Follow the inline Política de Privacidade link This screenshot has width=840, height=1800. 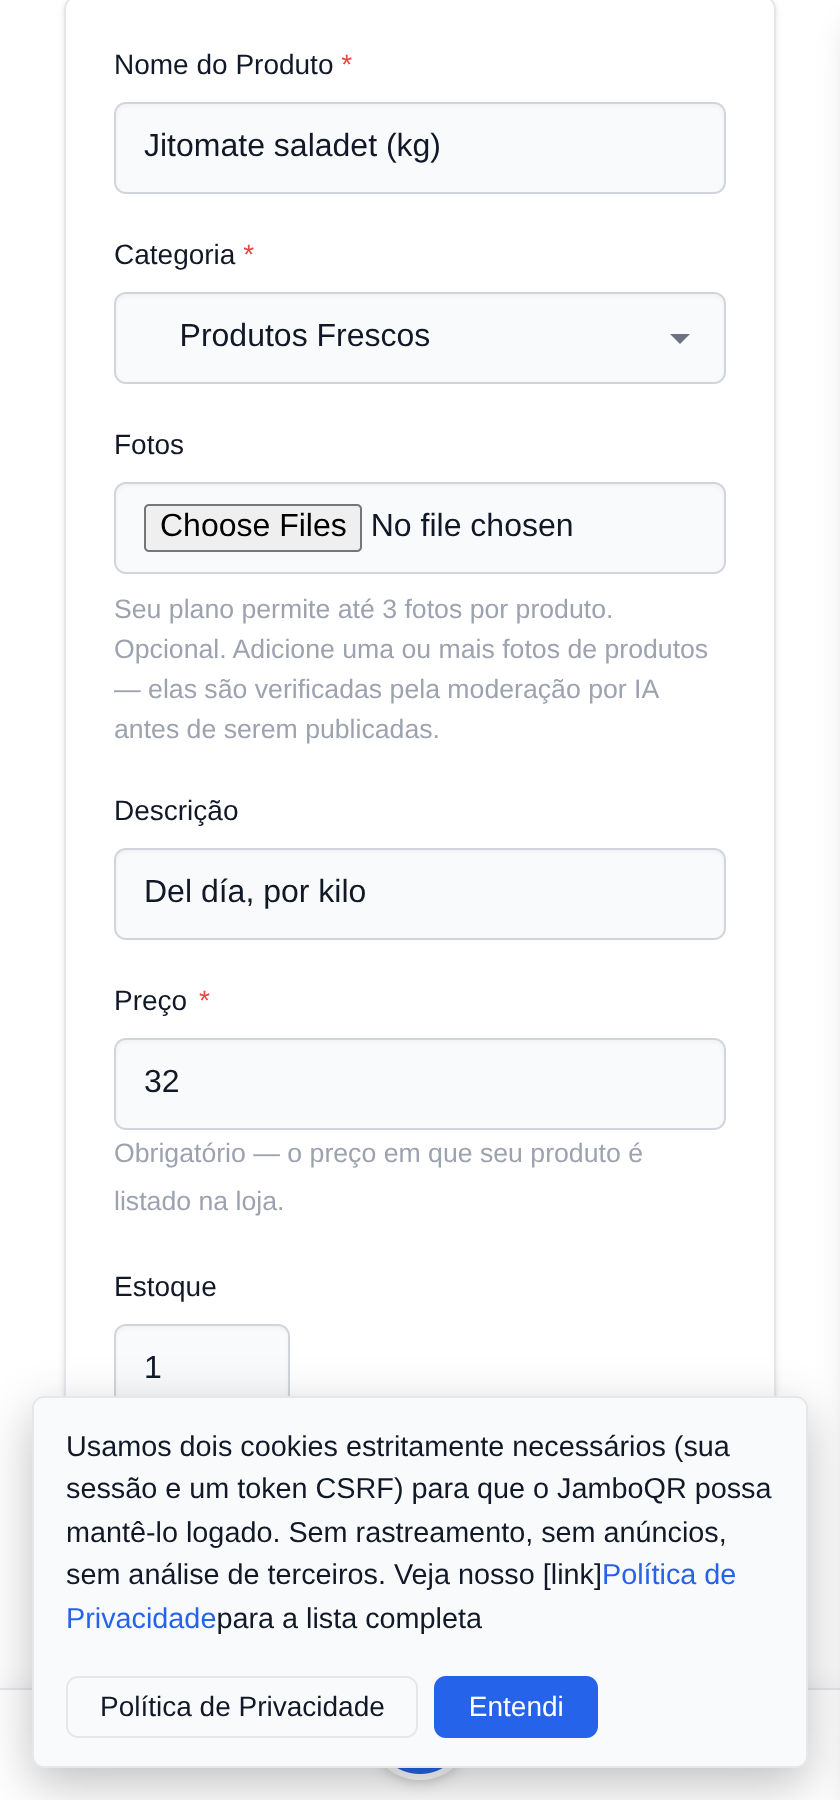pyautogui.click(x=669, y=1575)
